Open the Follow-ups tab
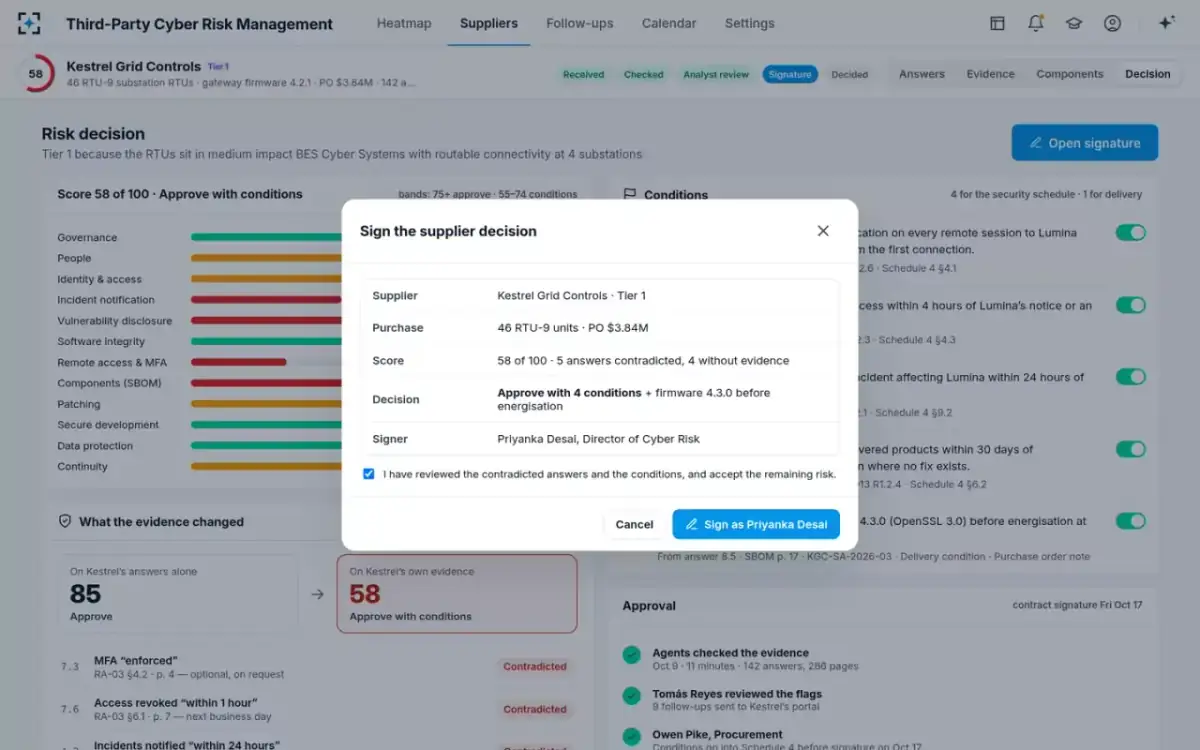This screenshot has width=1200, height=750. point(580,23)
